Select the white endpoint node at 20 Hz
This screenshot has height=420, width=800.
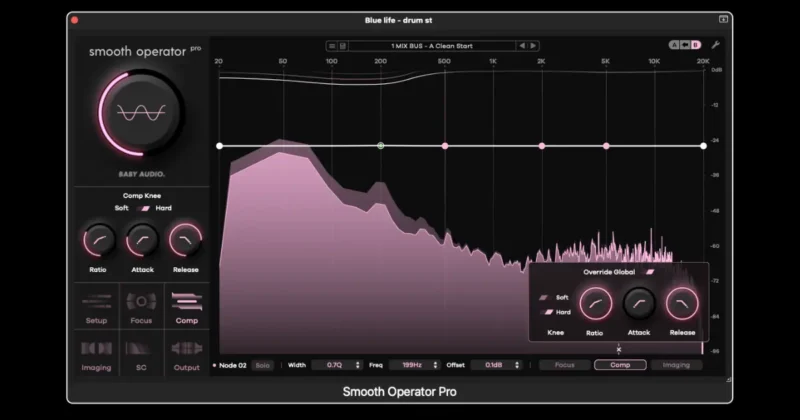click(x=219, y=146)
